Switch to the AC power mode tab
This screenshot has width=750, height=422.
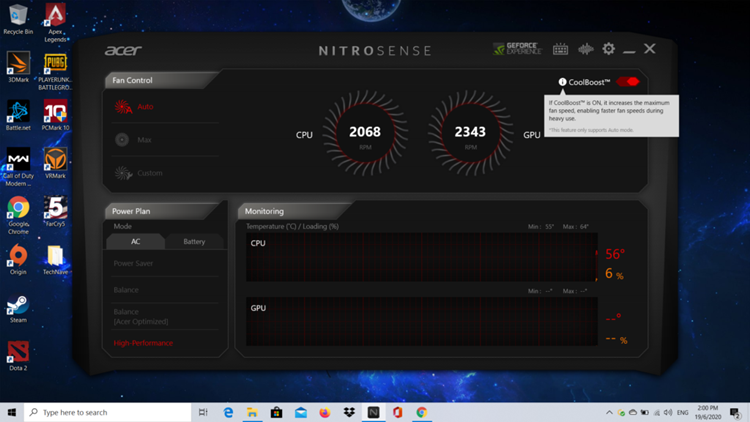pos(136,242)
